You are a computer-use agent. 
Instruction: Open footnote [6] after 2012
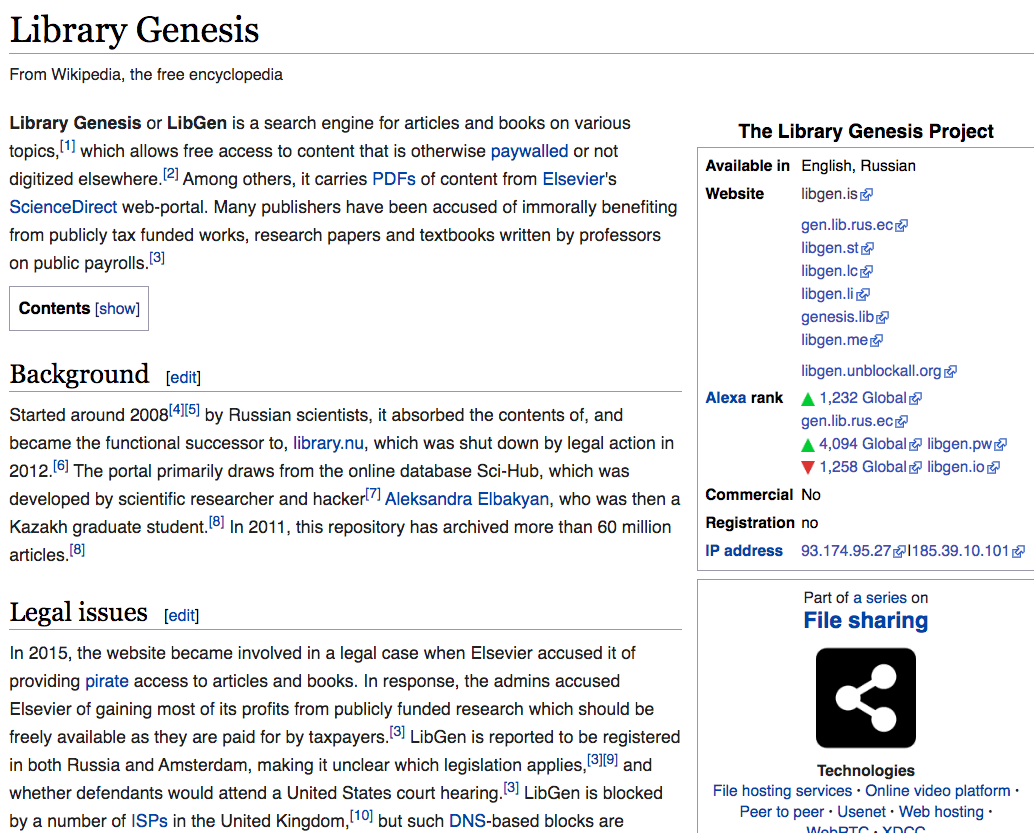[61, 466]
